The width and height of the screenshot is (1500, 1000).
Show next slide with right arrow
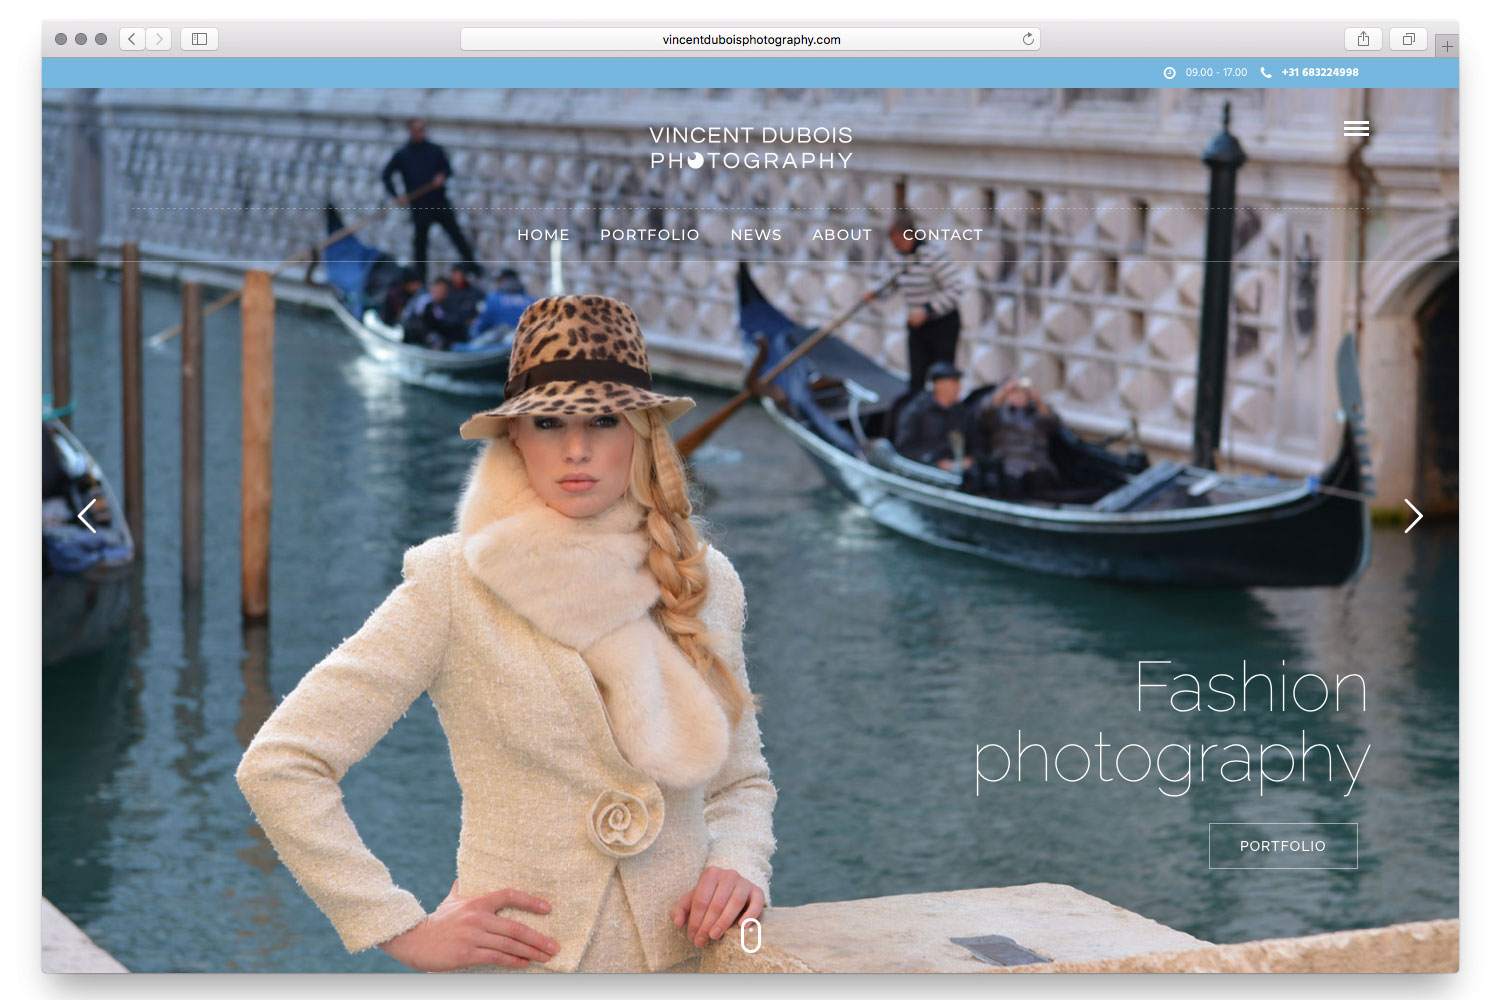tap(1412, 516)
